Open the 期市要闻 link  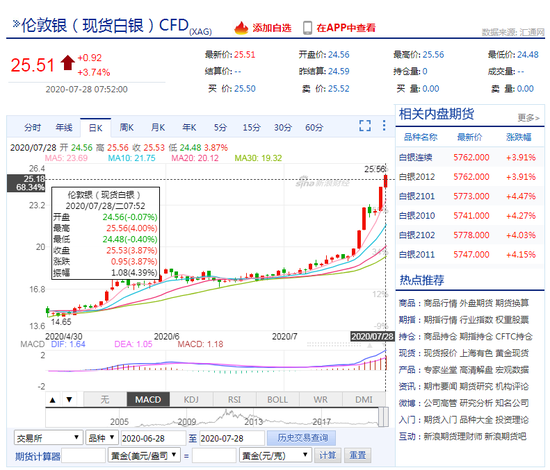tap(440, 386)
